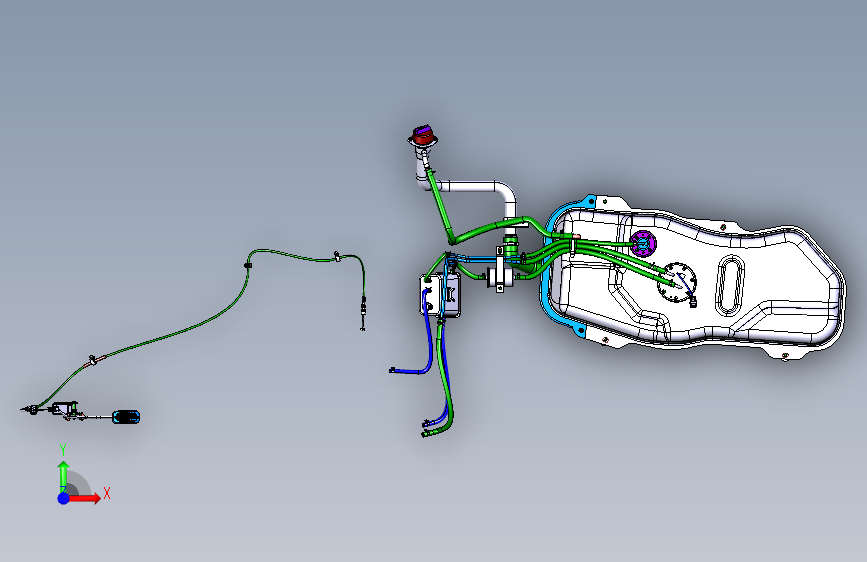This screenshot has width=867, height=562.
Task: Select the rectangular canister box
Action: [440, 295]
